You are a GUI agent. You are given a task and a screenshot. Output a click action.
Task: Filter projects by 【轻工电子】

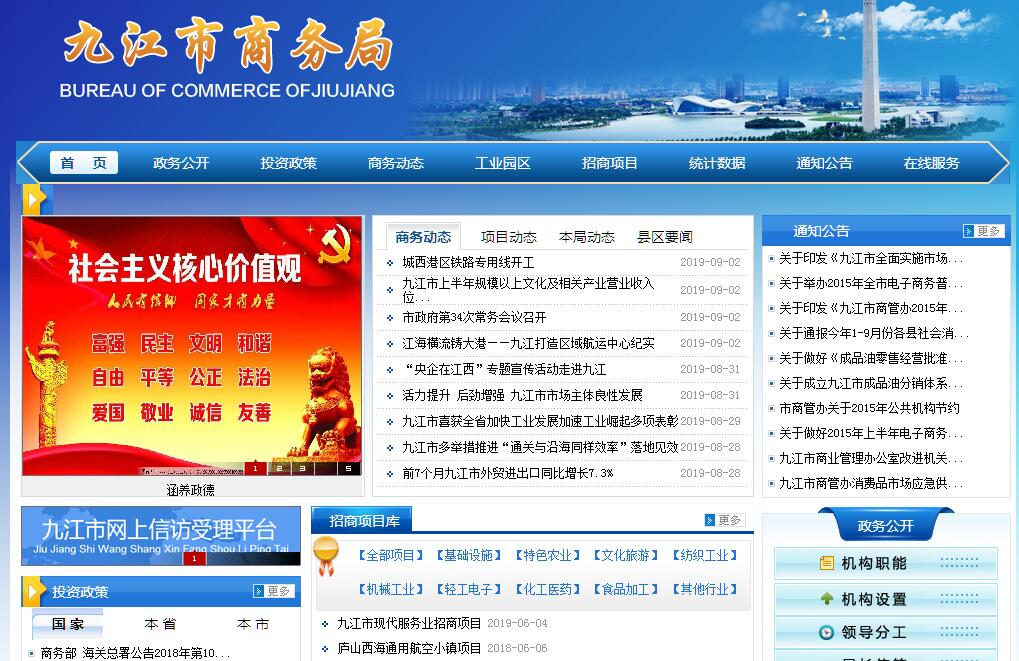[x=469, y=589]
